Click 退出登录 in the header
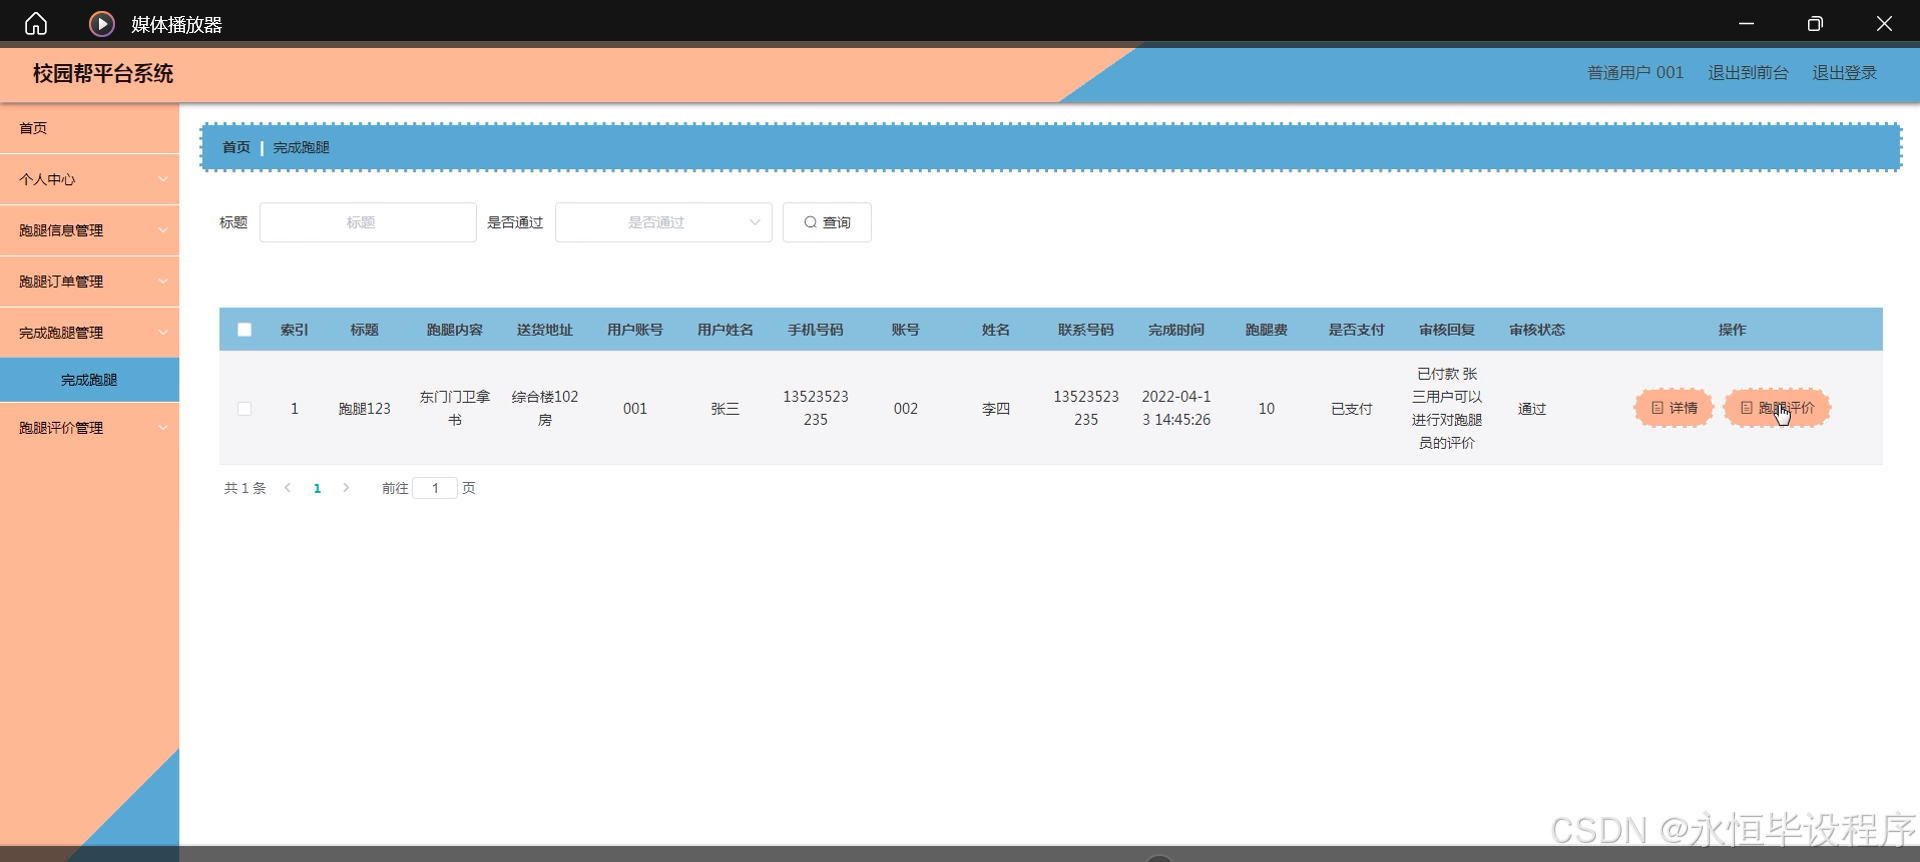This screenshot has width=1920, height=862. pyautogui.click(x=1845, y=73)
